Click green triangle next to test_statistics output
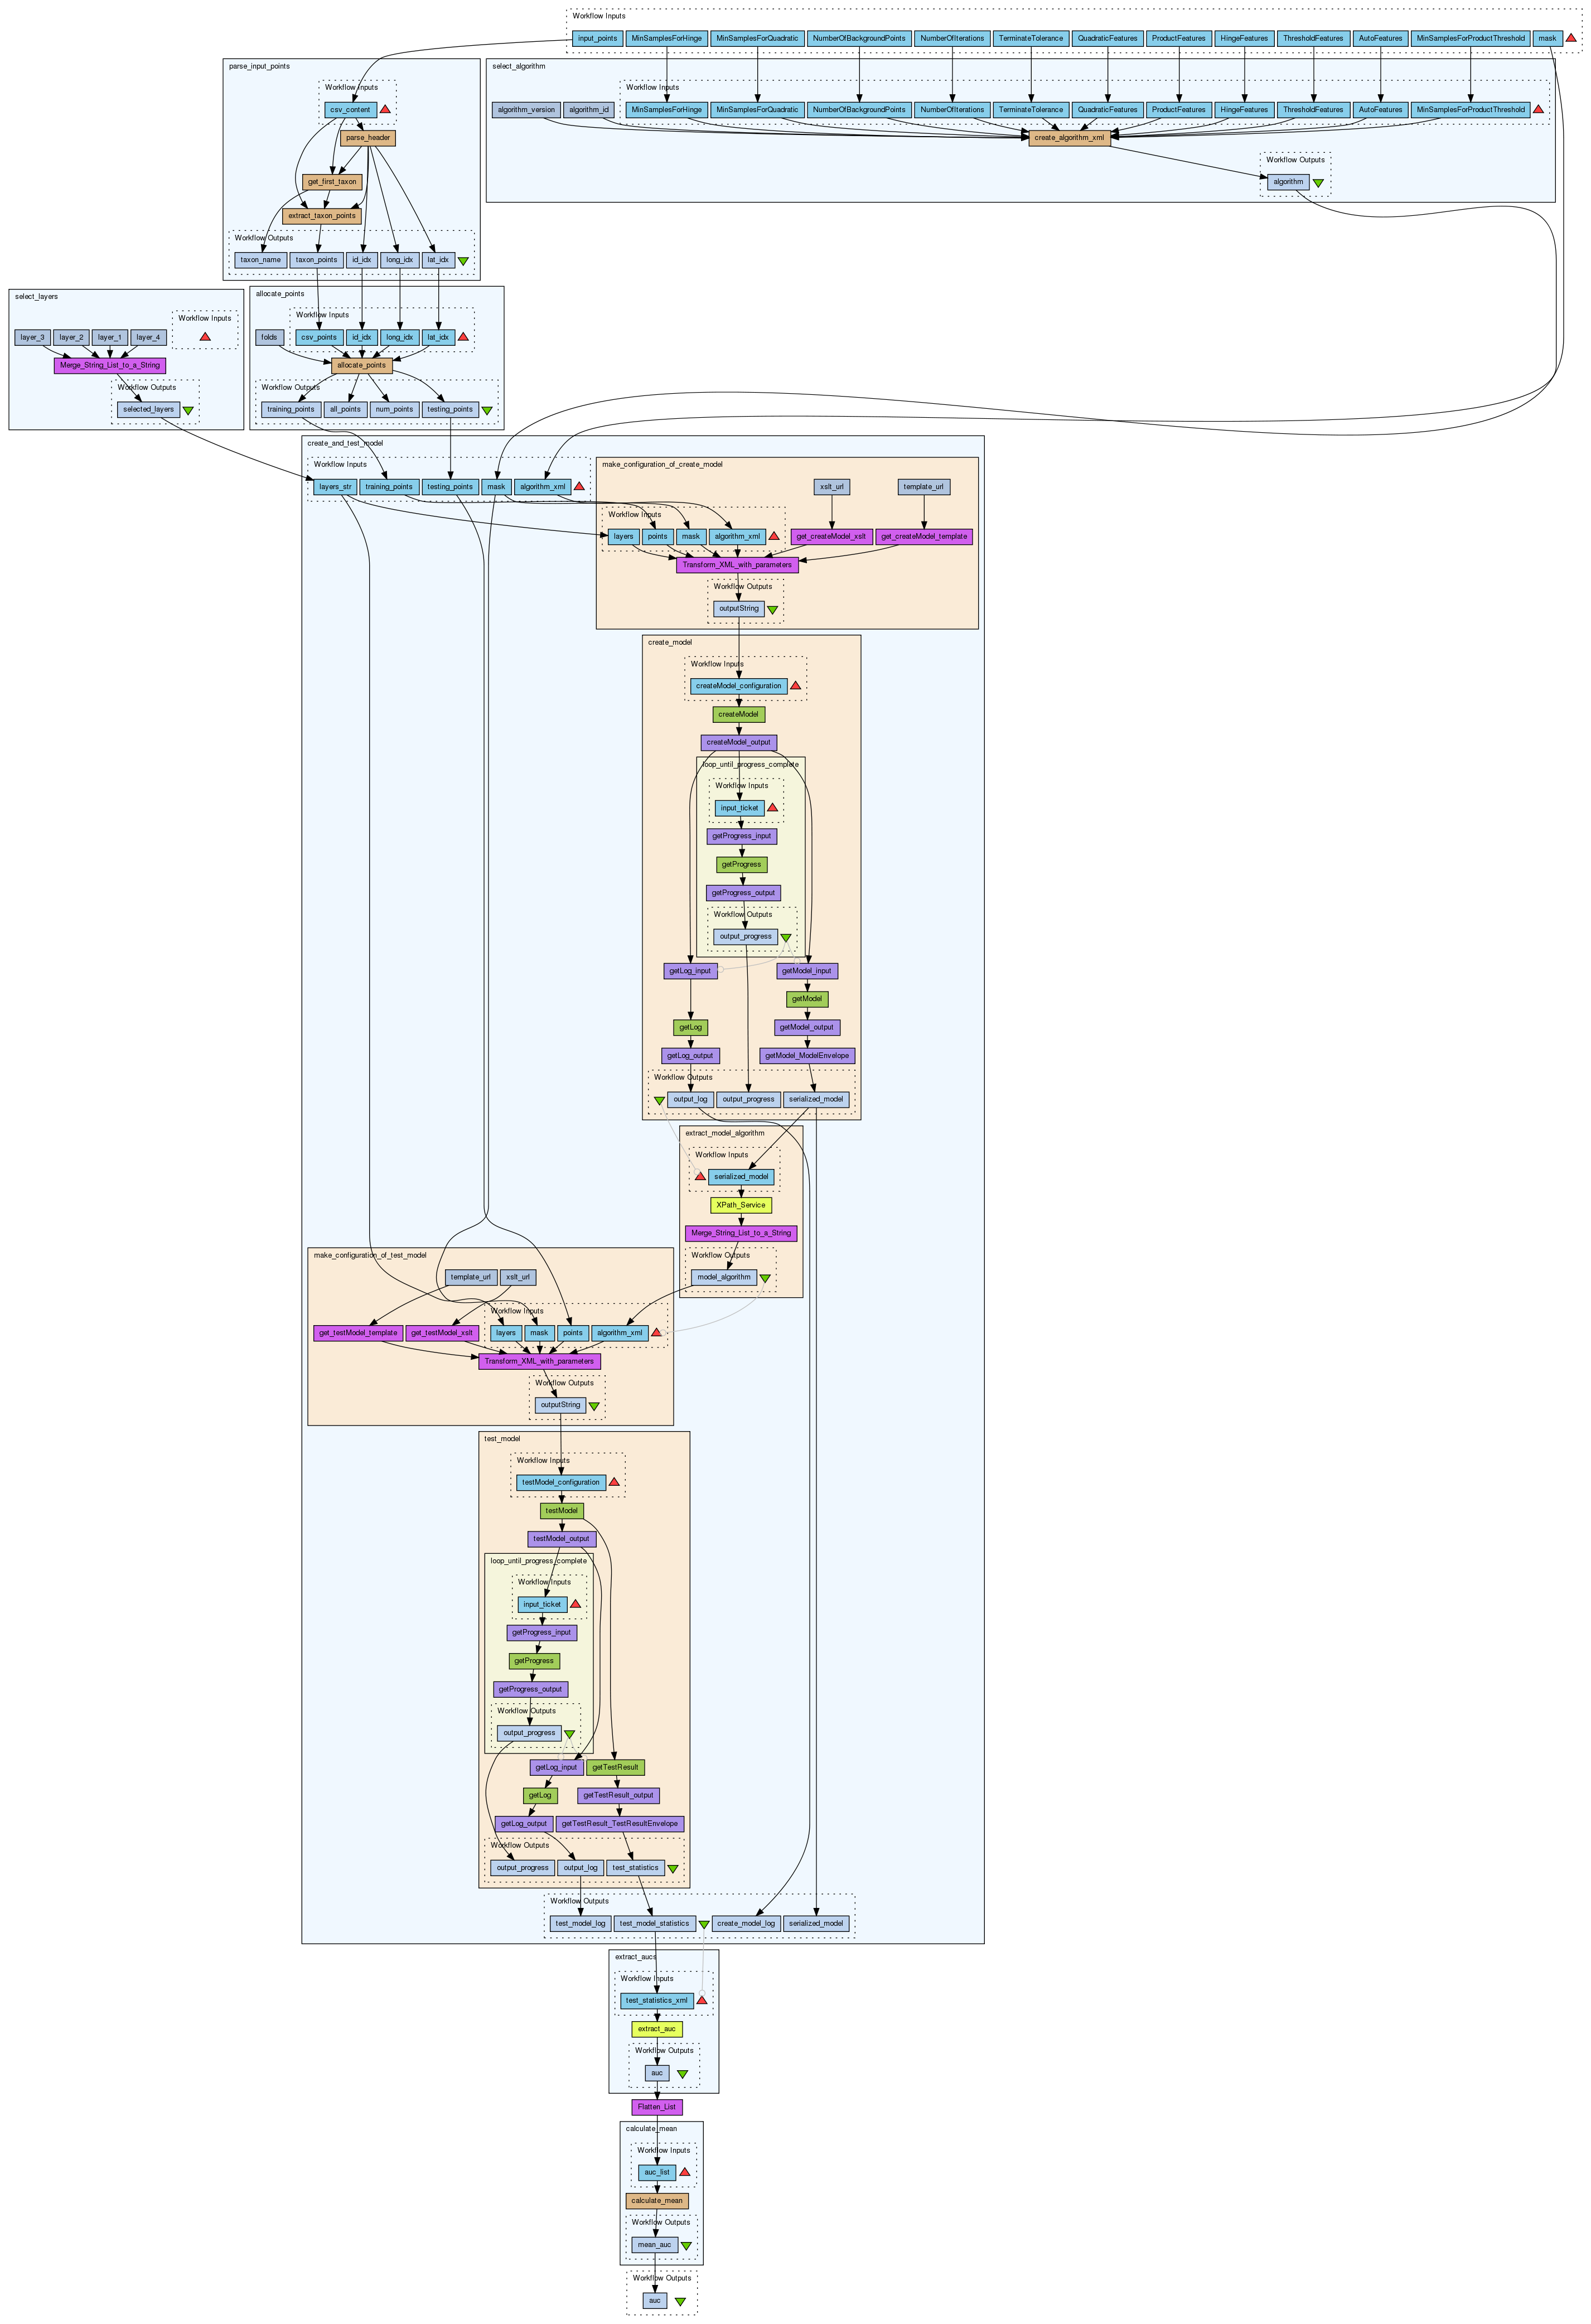This screenshot has height=2324, width=1591. point(673,1869)
